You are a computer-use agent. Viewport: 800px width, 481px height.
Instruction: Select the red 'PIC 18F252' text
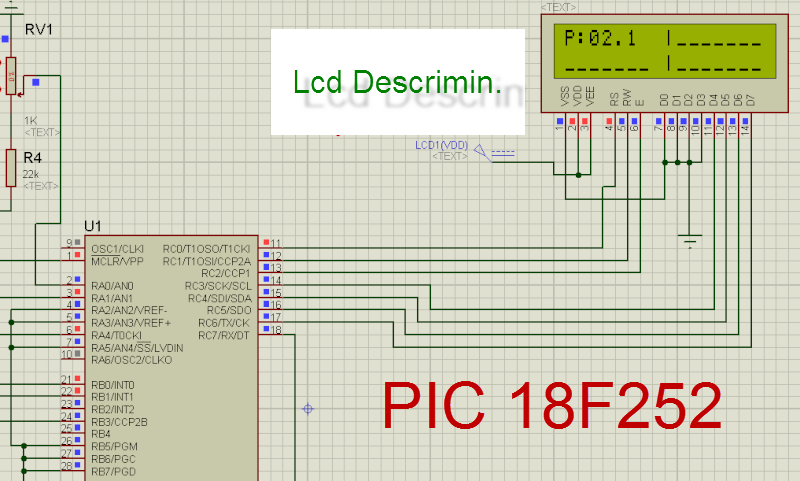(552, 406)
